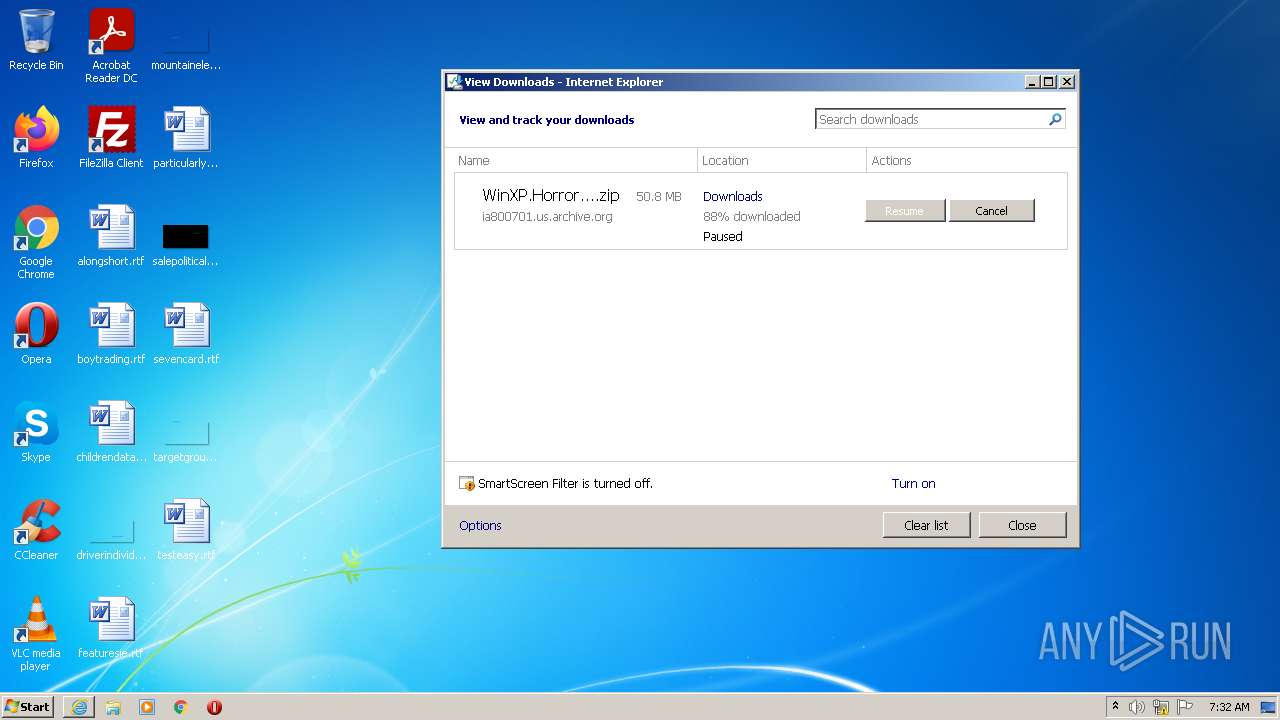
Task: Select alongshort.rtf document icon
Action: pyautogui.click(x=111, y=235)
